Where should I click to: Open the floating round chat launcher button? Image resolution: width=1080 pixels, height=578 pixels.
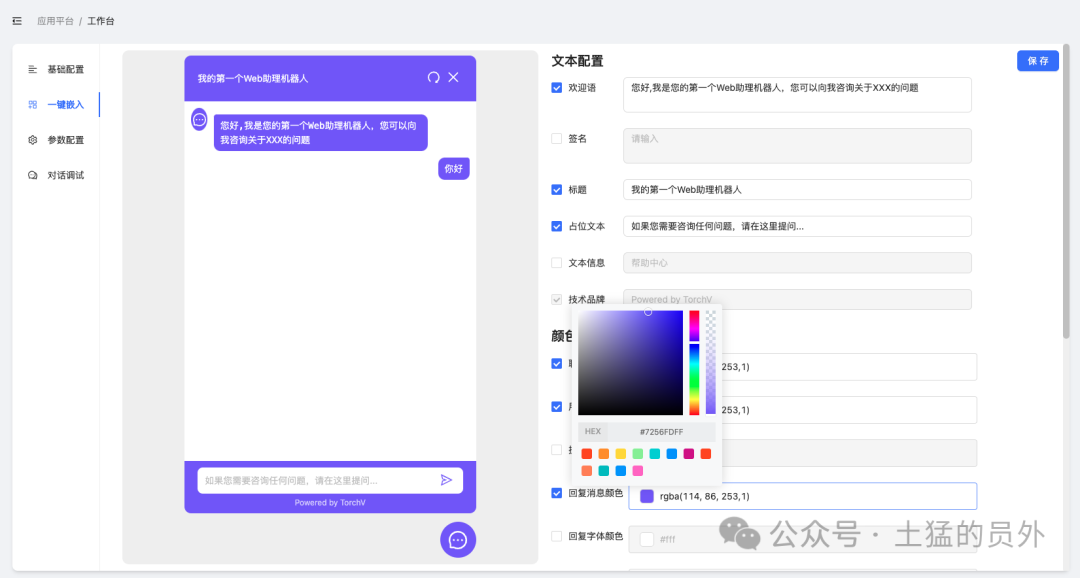[x=458, y=540]
